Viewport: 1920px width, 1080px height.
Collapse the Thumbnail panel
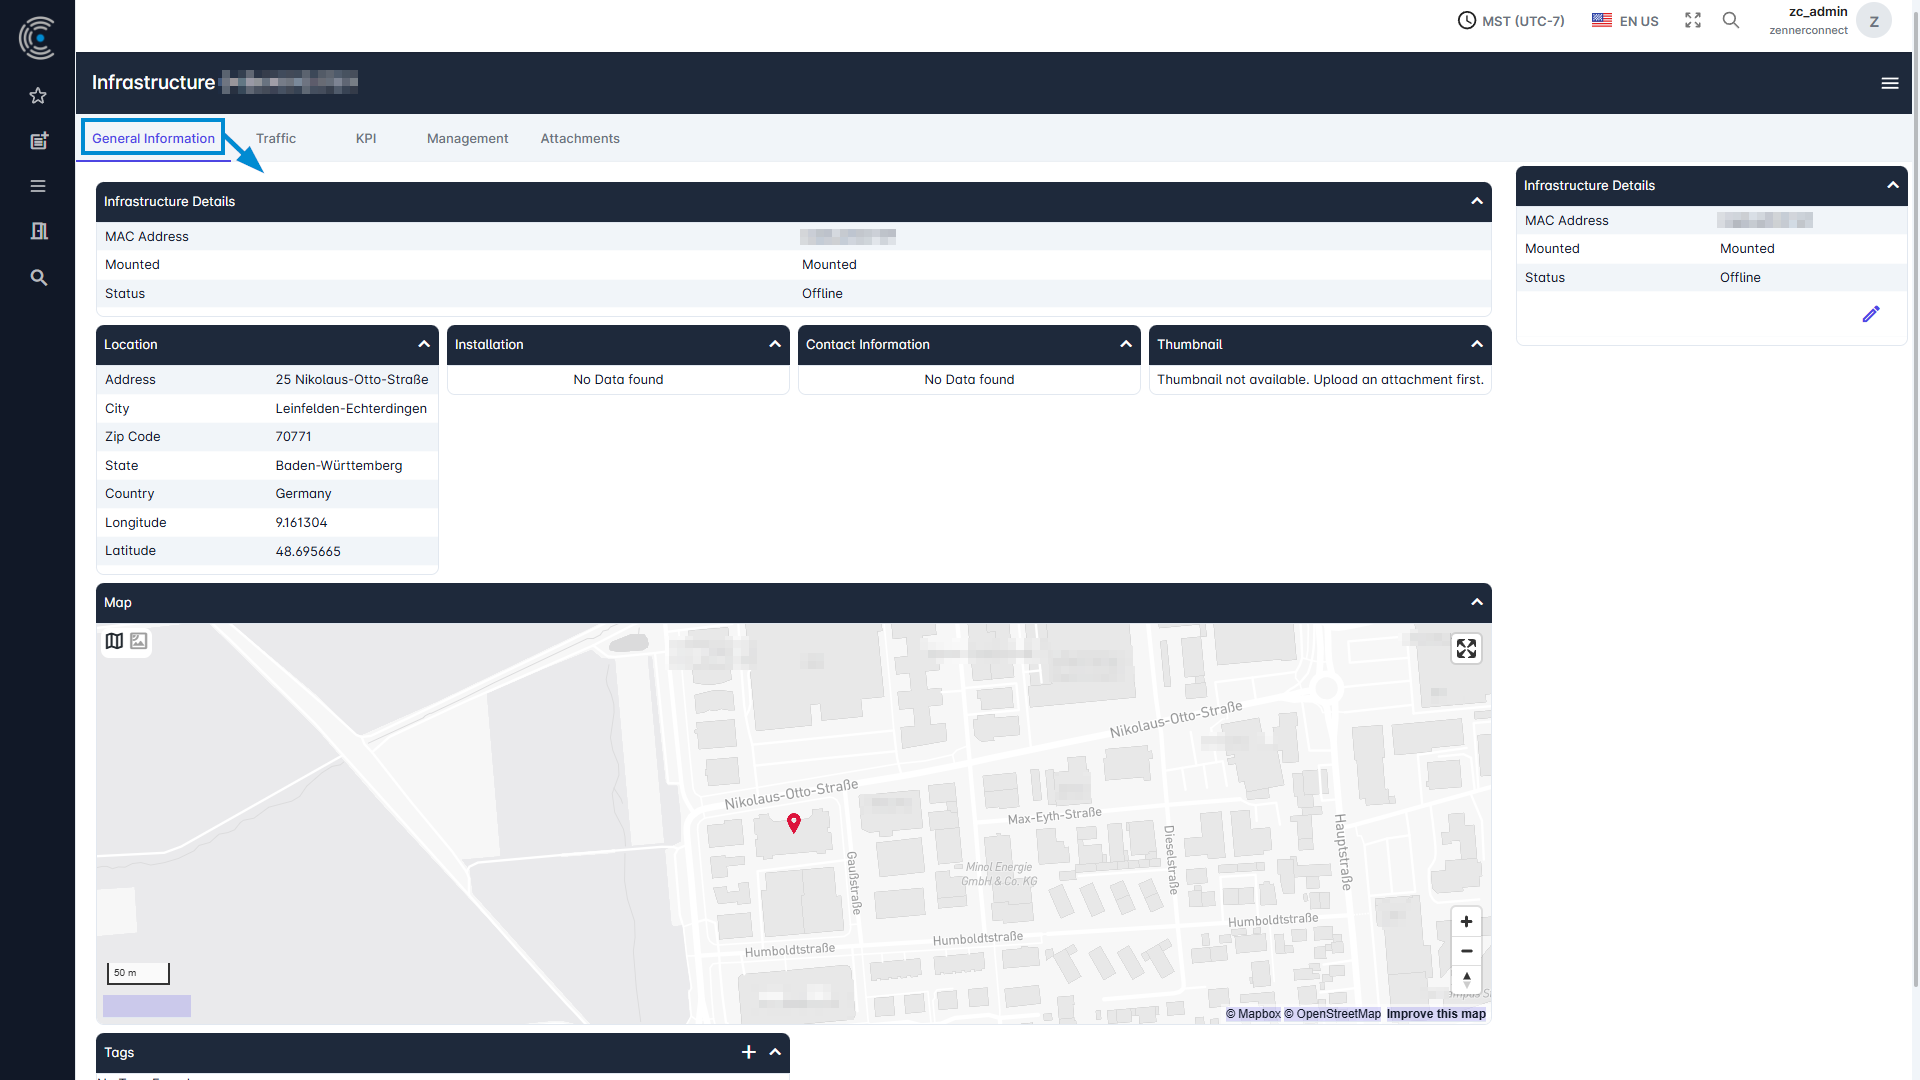tap(1476, 344)
